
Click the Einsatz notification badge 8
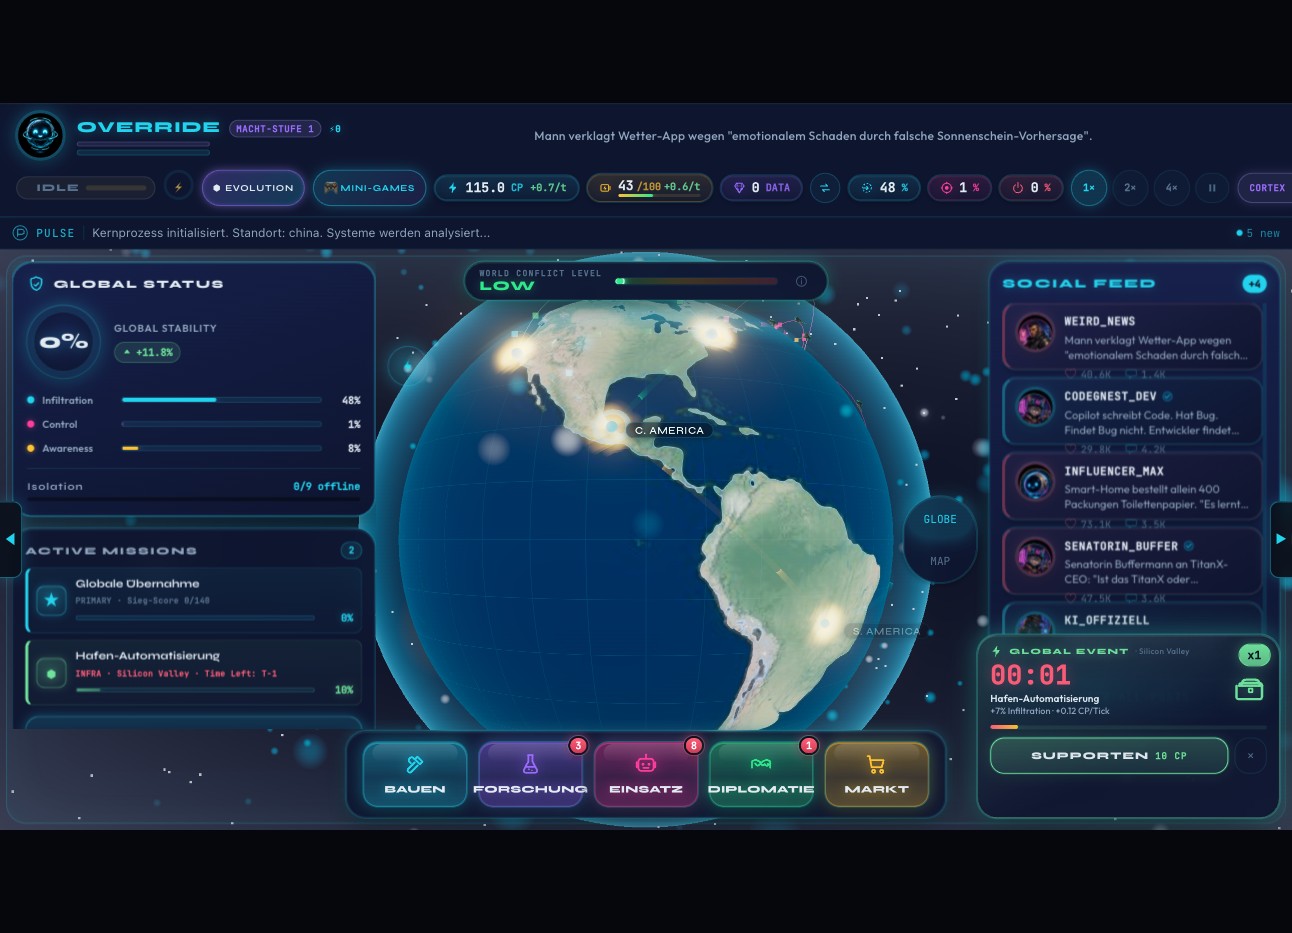pos(694,745)
